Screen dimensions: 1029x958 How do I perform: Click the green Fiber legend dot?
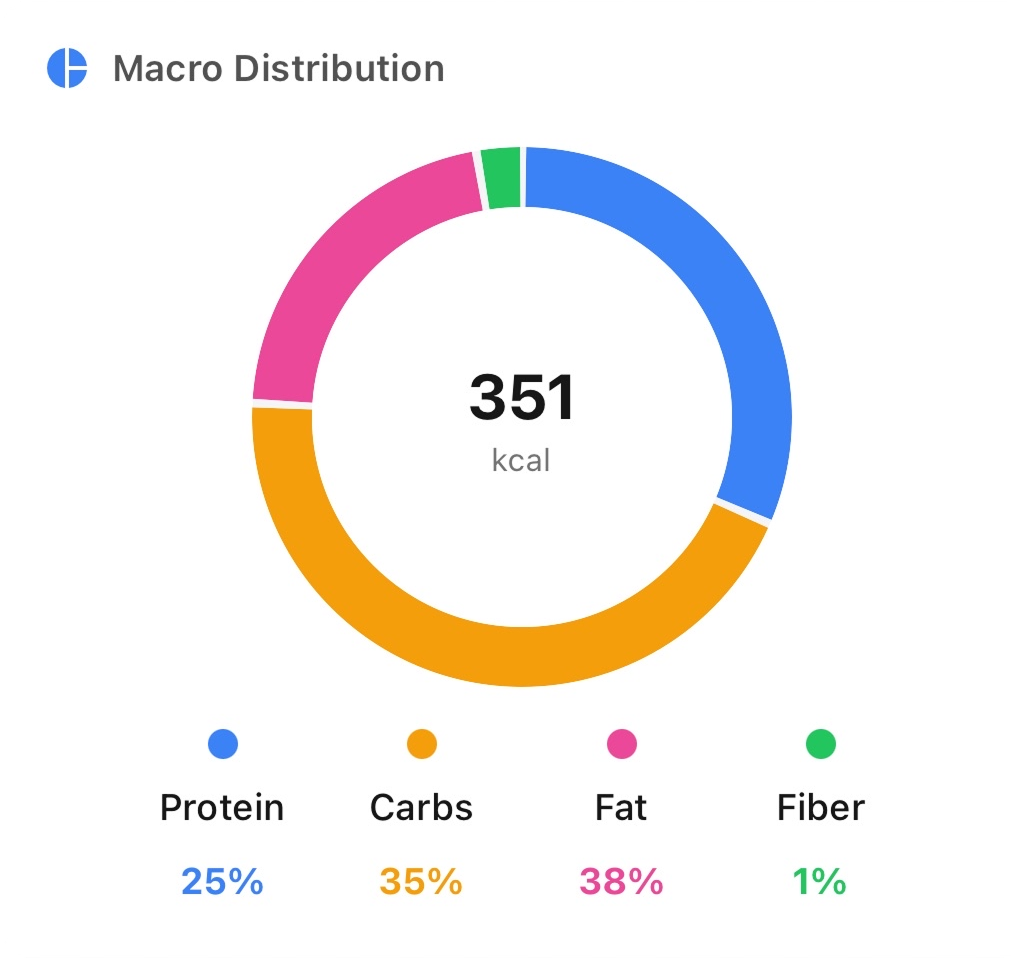tap(820, 744)
